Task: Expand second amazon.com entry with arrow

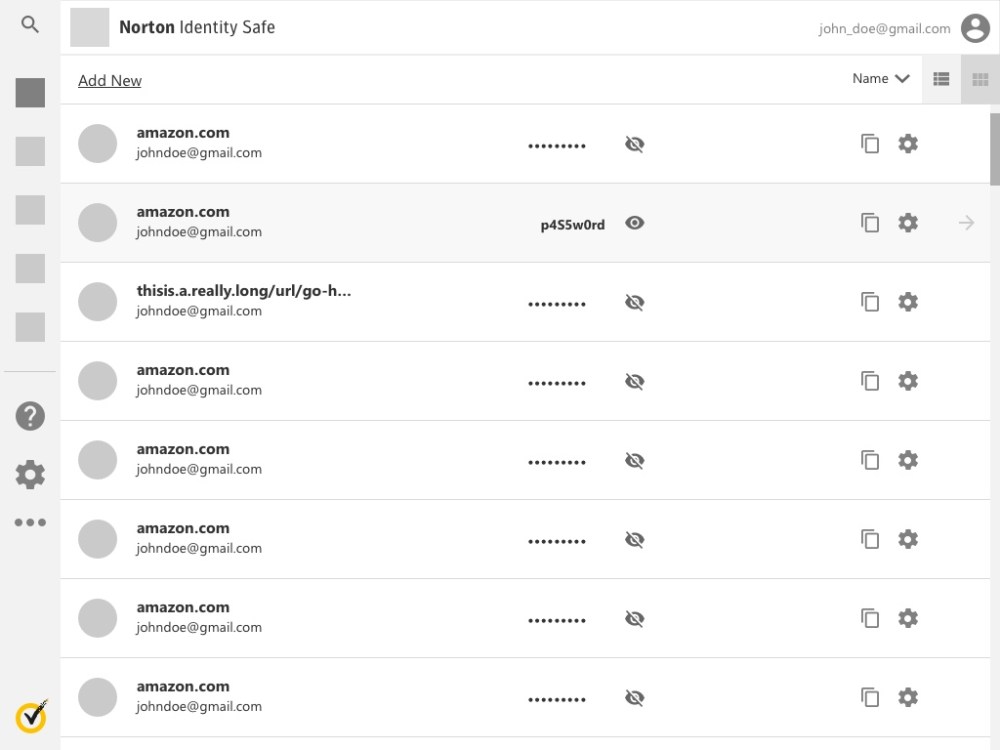Action: pyautogui.click(x=966, y=223)
